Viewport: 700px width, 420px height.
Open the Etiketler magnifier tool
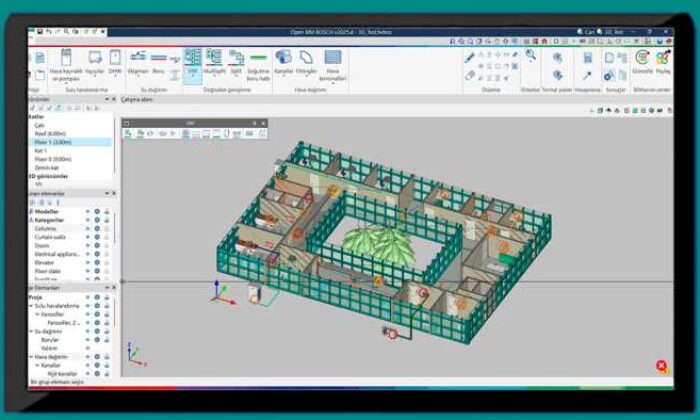530,55
